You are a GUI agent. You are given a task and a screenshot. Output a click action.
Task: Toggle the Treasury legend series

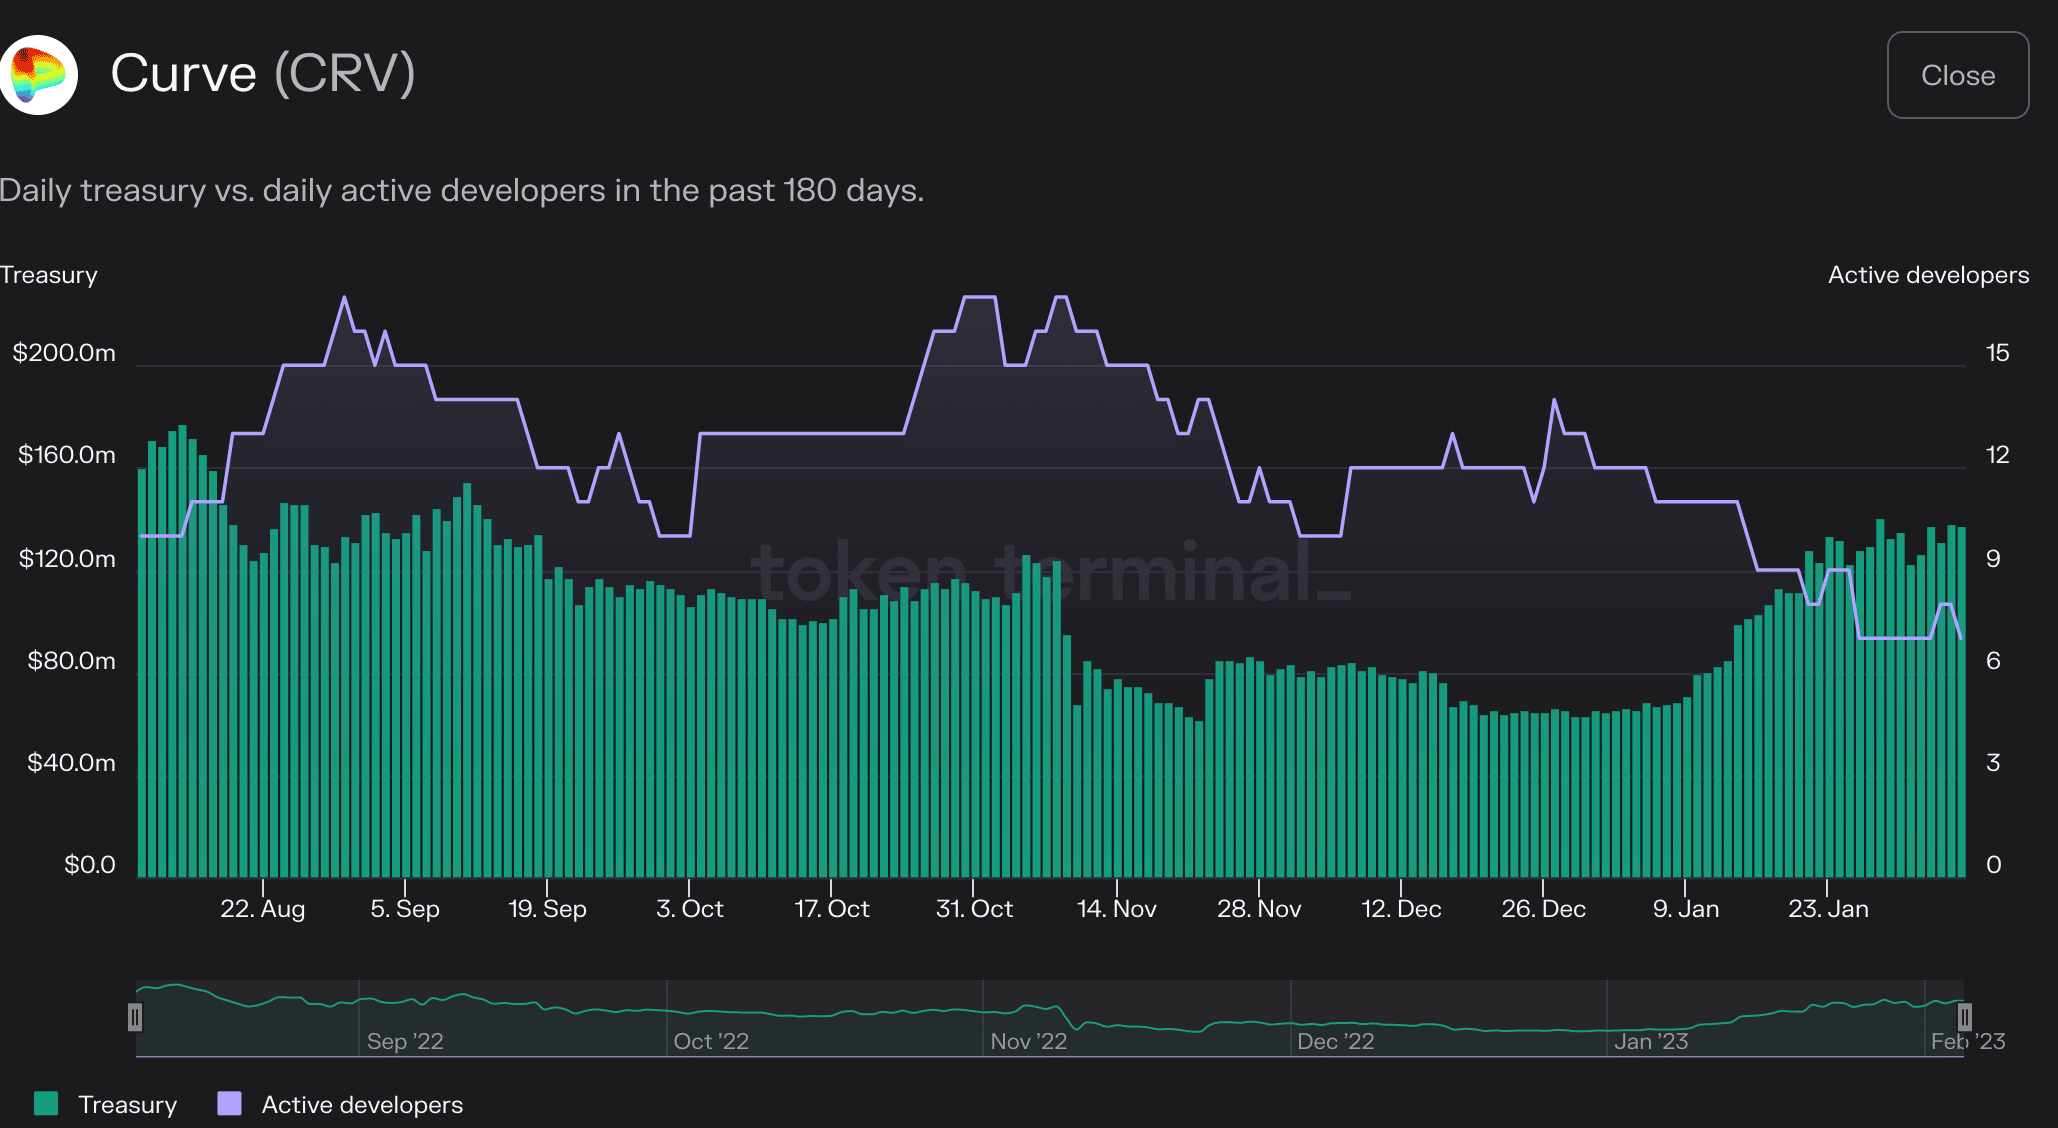pyautogui.click(x=106, y=1104)
